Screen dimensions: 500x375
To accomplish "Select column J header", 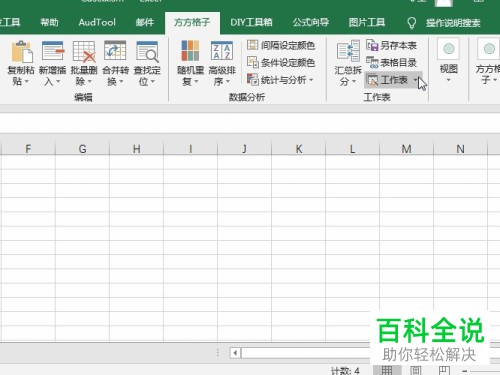I will pos(244,149).
